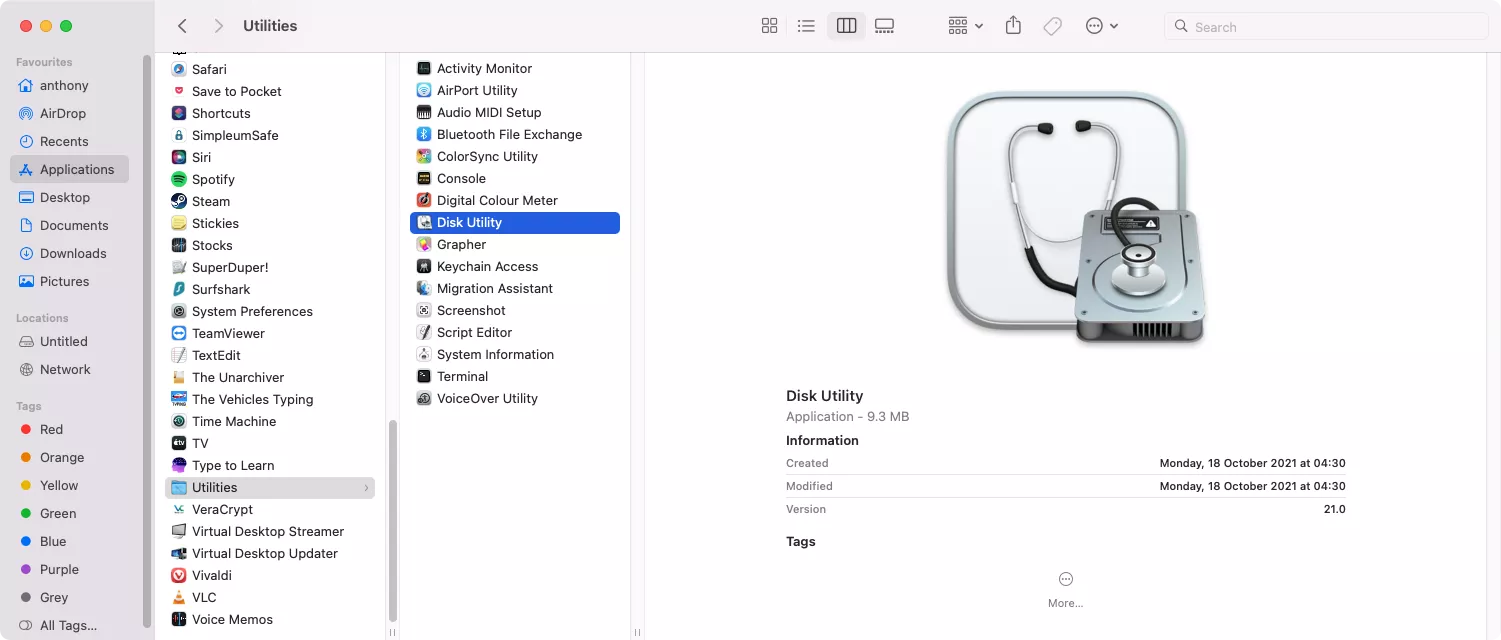Screen dimensions: 1501x640
Task: Select the Siri app icon
Action: pos(179,157)
